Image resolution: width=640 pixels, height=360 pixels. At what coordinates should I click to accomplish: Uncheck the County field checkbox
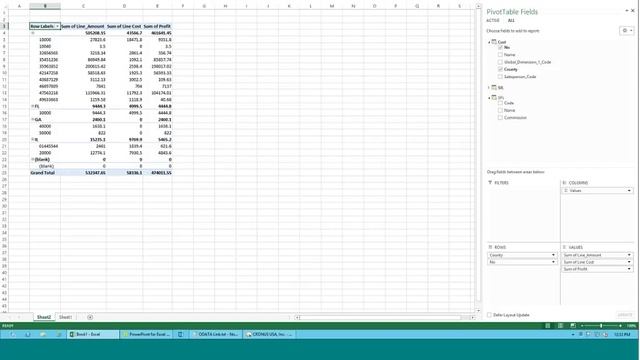500,69
